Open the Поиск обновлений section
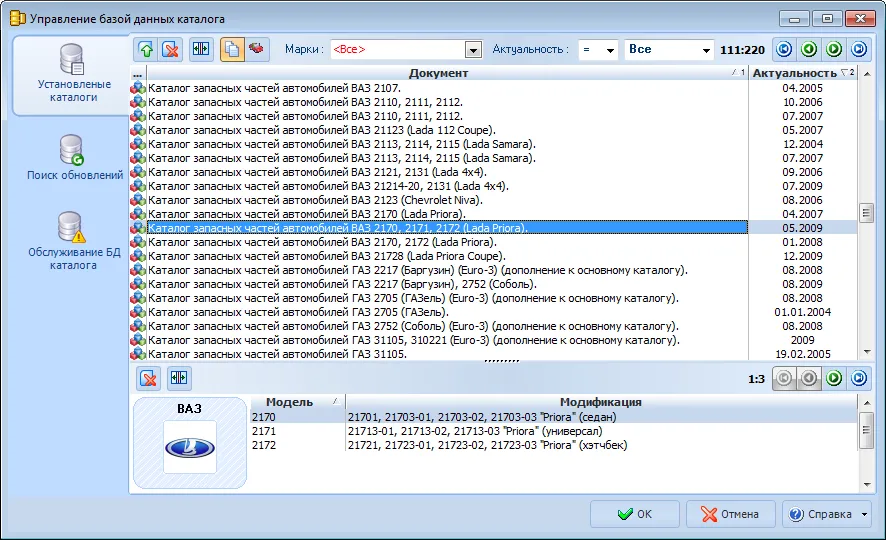The width and height of the screenshot is (886, 540). (x=74, y=158)
